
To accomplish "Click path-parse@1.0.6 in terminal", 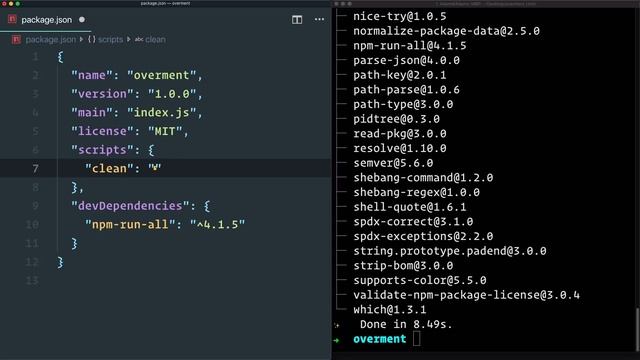I will [x=406, y=90].
